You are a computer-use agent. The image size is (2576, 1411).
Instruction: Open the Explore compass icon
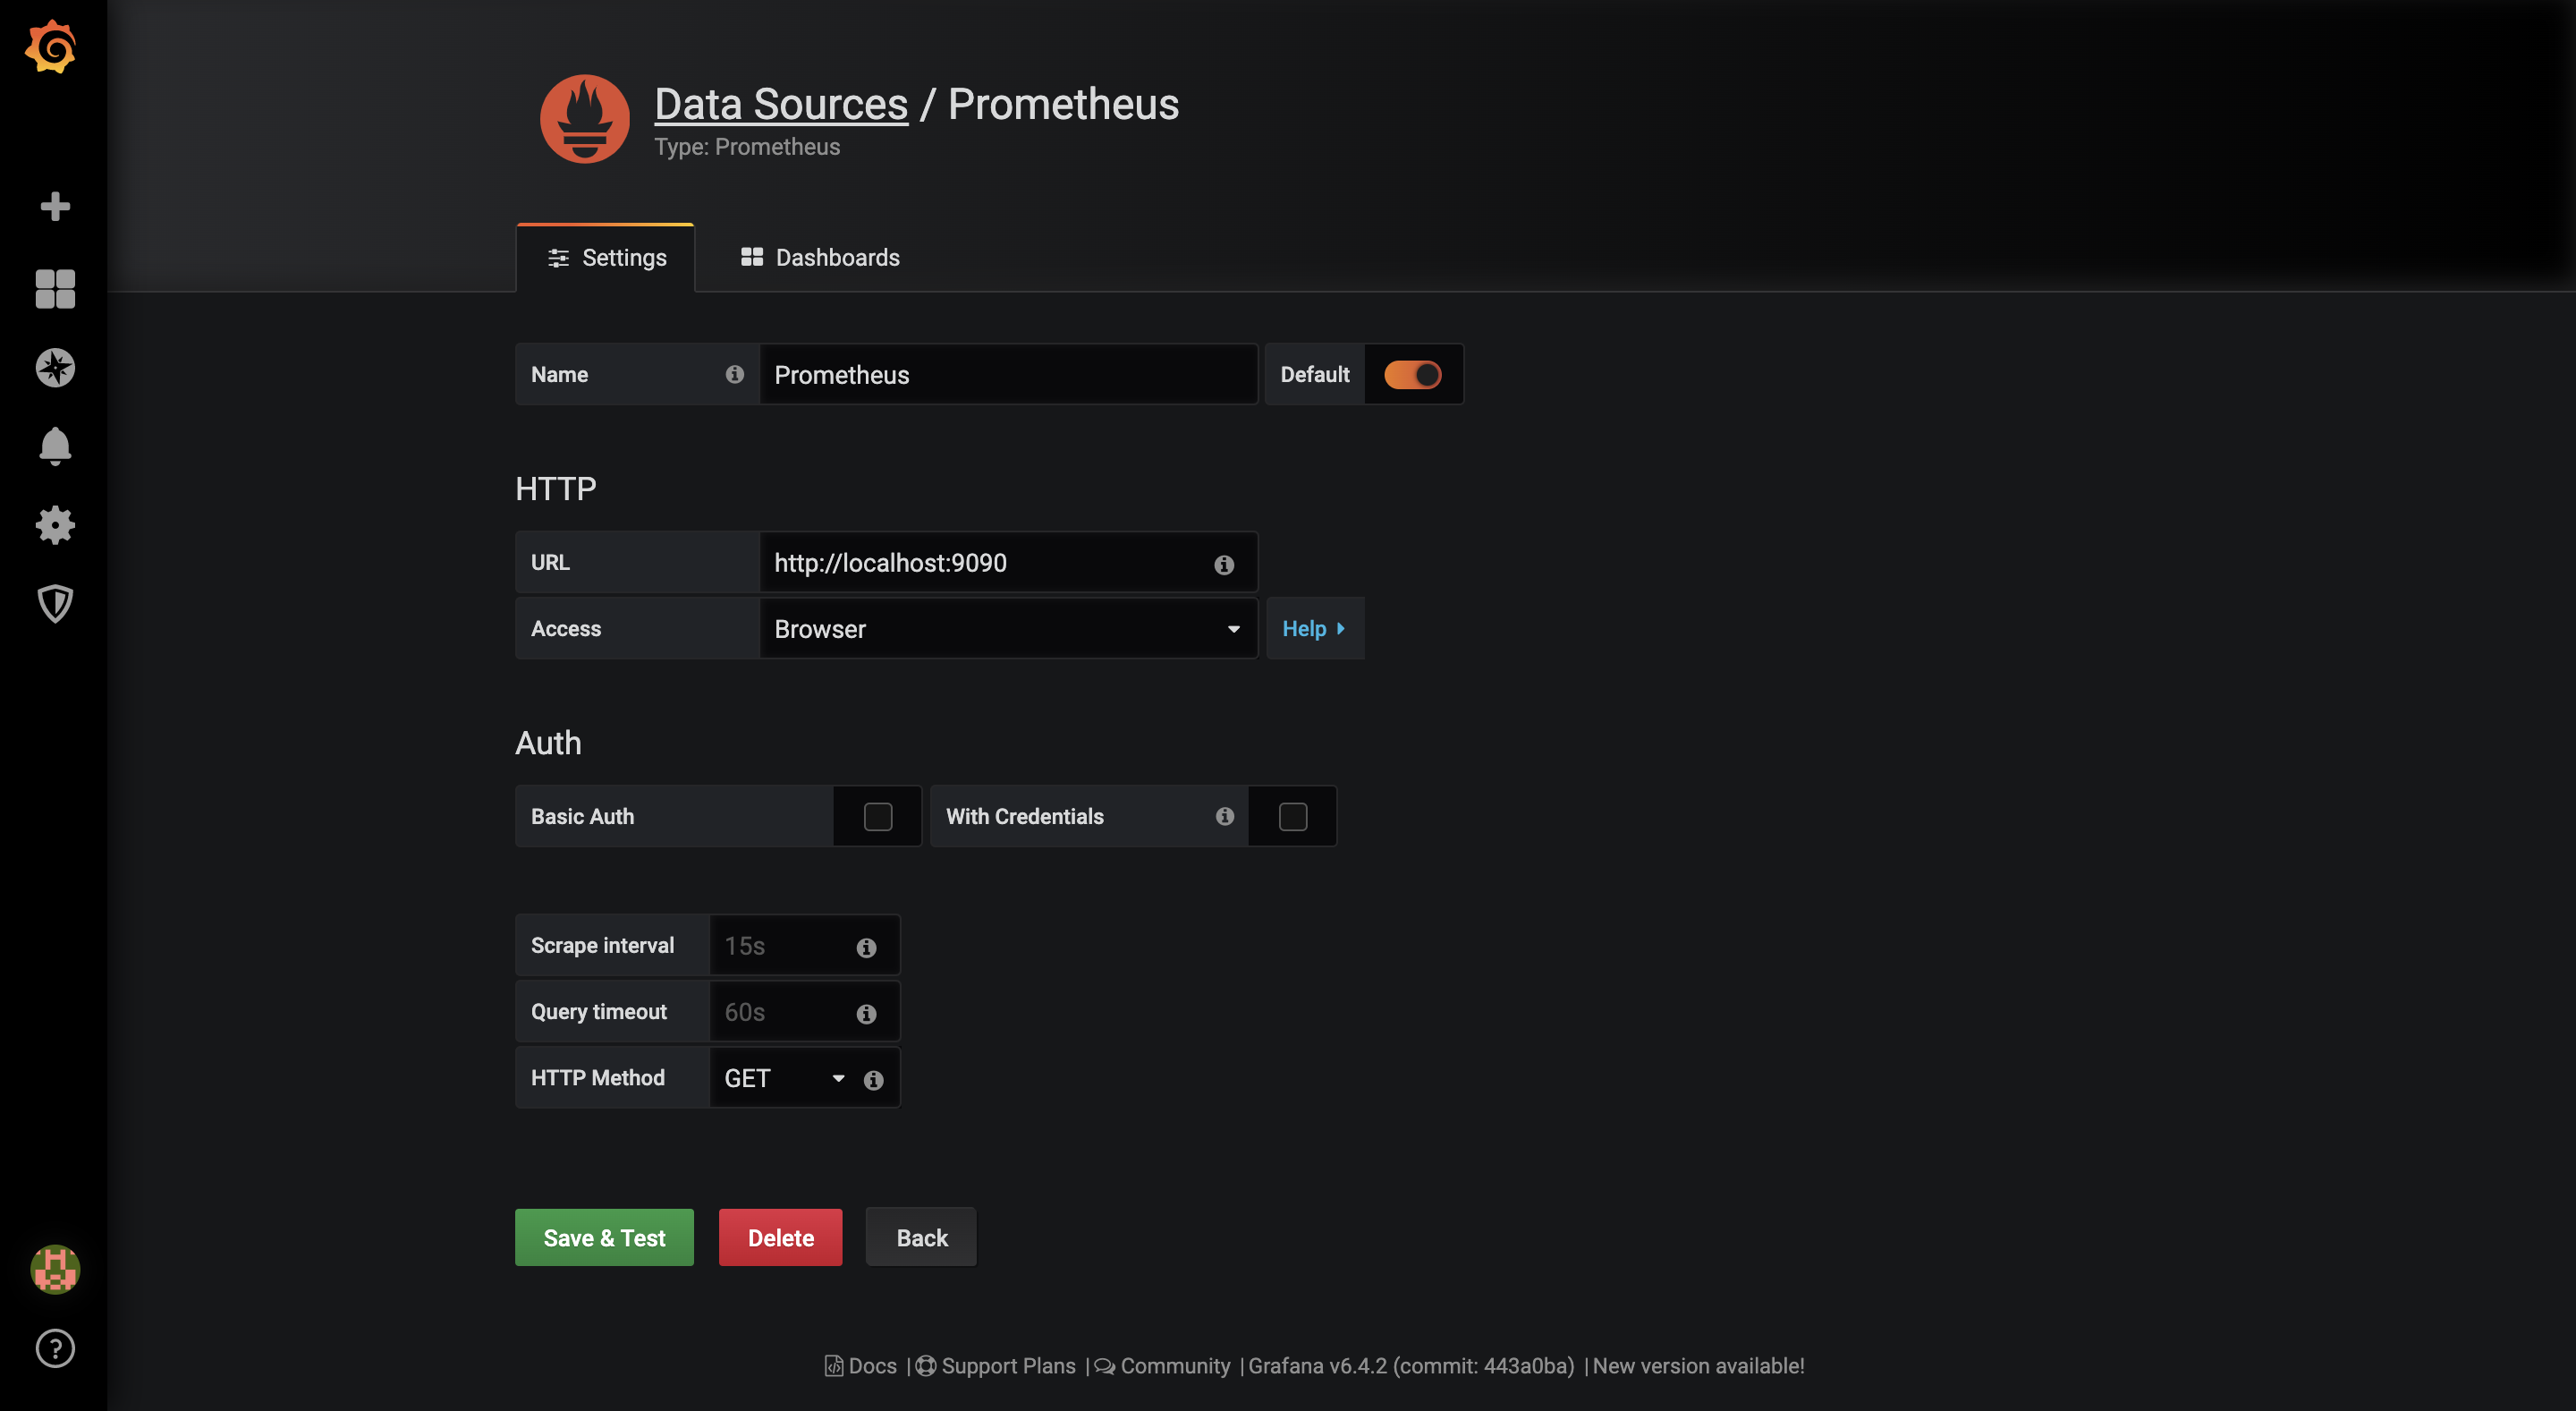(55, 368)
